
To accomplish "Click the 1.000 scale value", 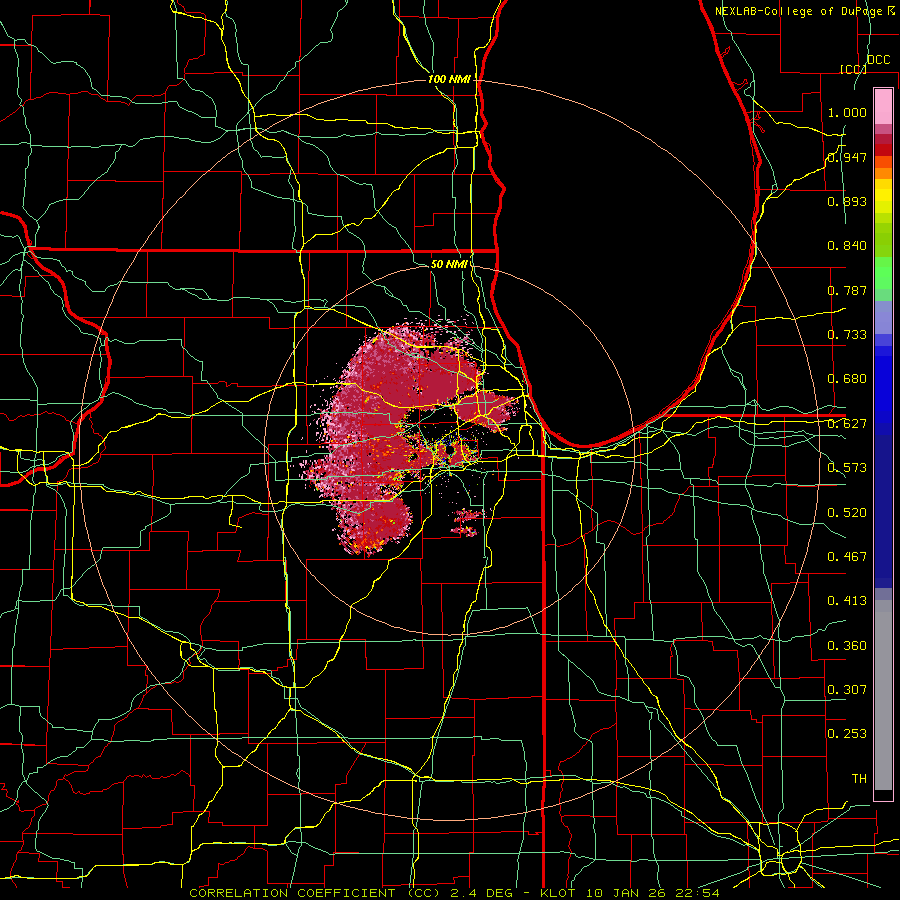I will [847, 112].
